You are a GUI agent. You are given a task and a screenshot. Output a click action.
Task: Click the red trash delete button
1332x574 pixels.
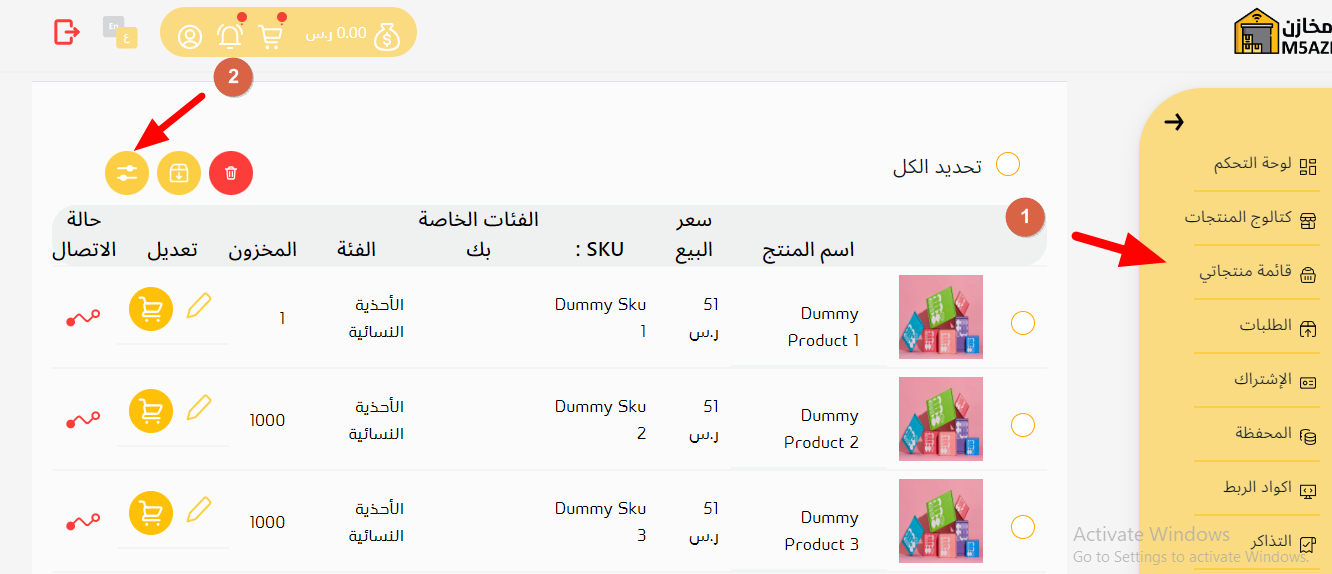(231, 173)
